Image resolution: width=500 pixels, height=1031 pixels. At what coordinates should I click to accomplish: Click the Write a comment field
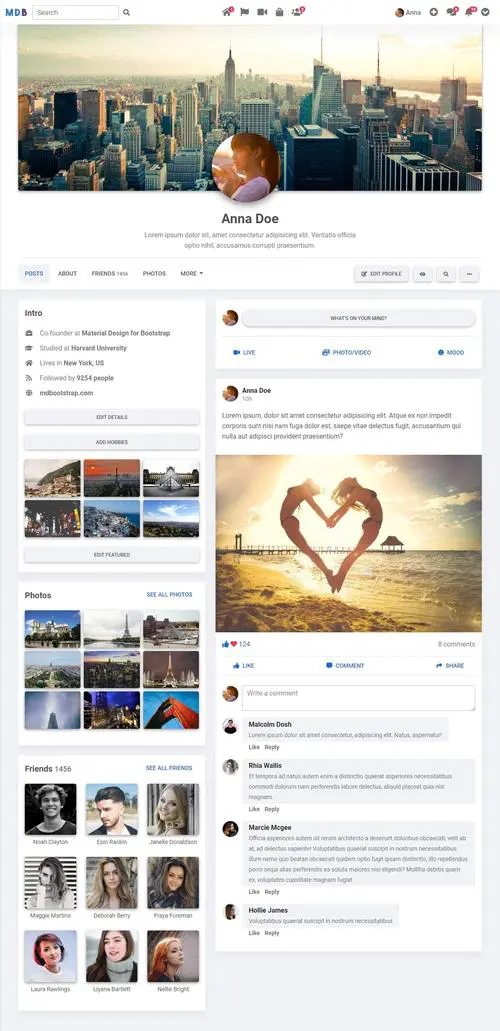[x=358, y=698]
